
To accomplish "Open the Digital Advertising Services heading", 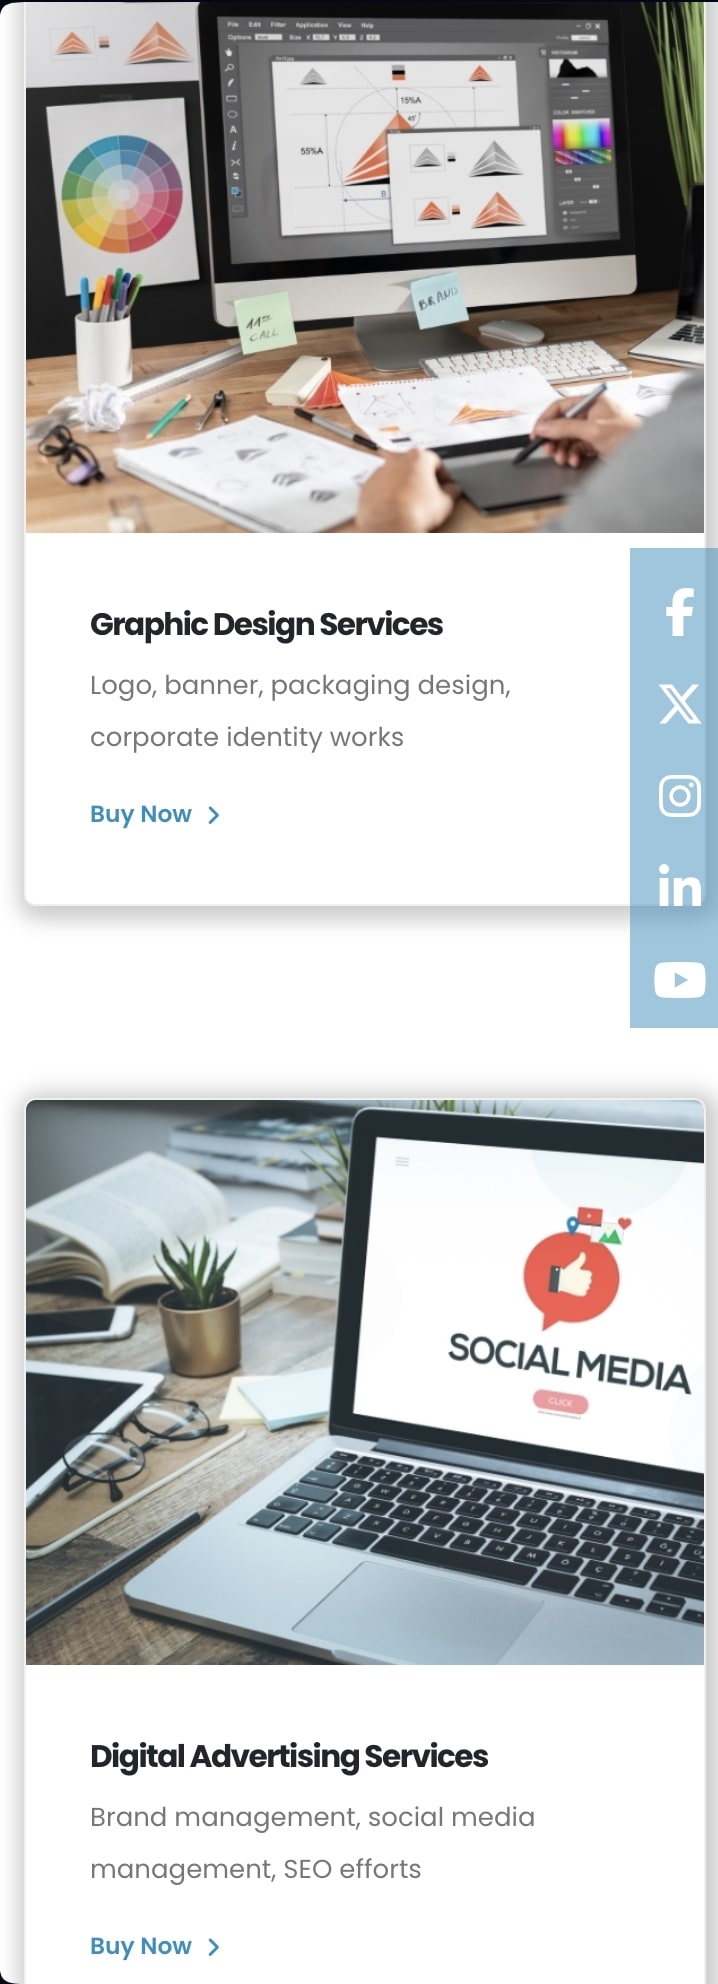I will [x=289, y=1755].
